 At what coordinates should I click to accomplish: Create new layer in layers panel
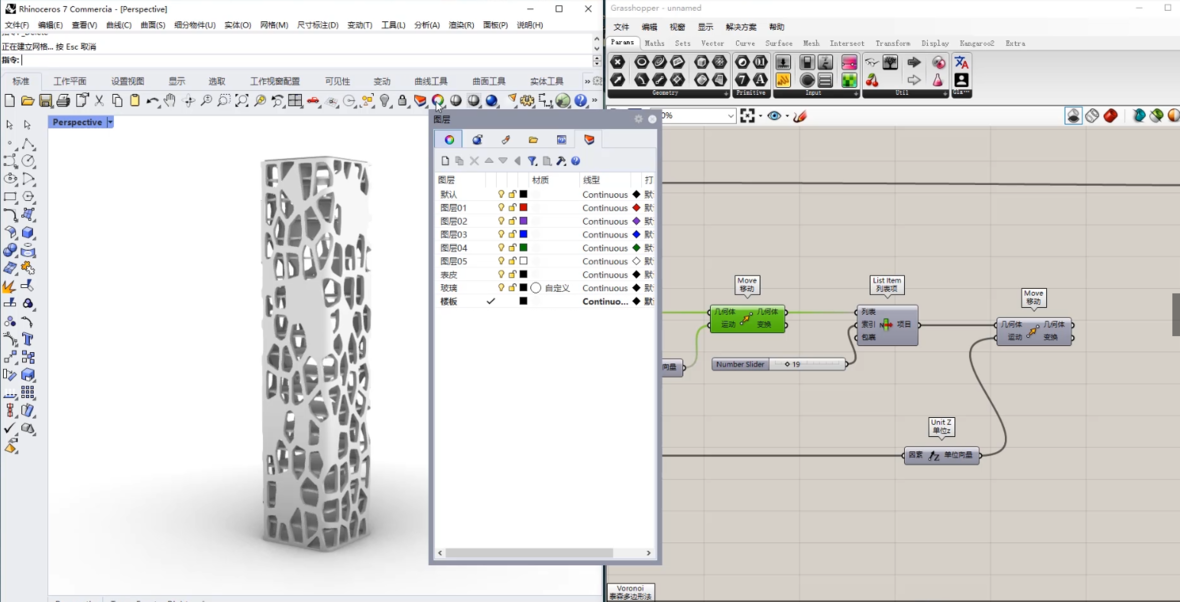coord(445,161)
